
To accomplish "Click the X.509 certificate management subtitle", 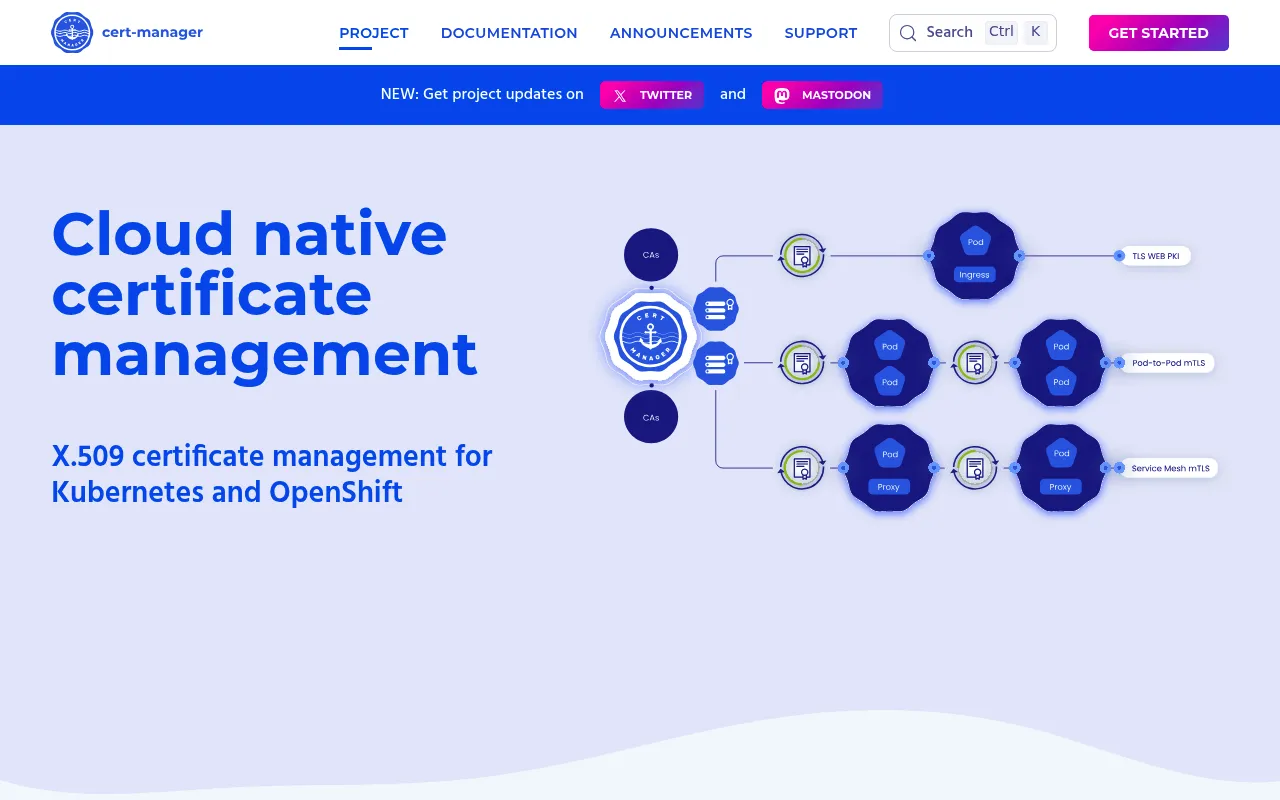I will coord(272,474).
